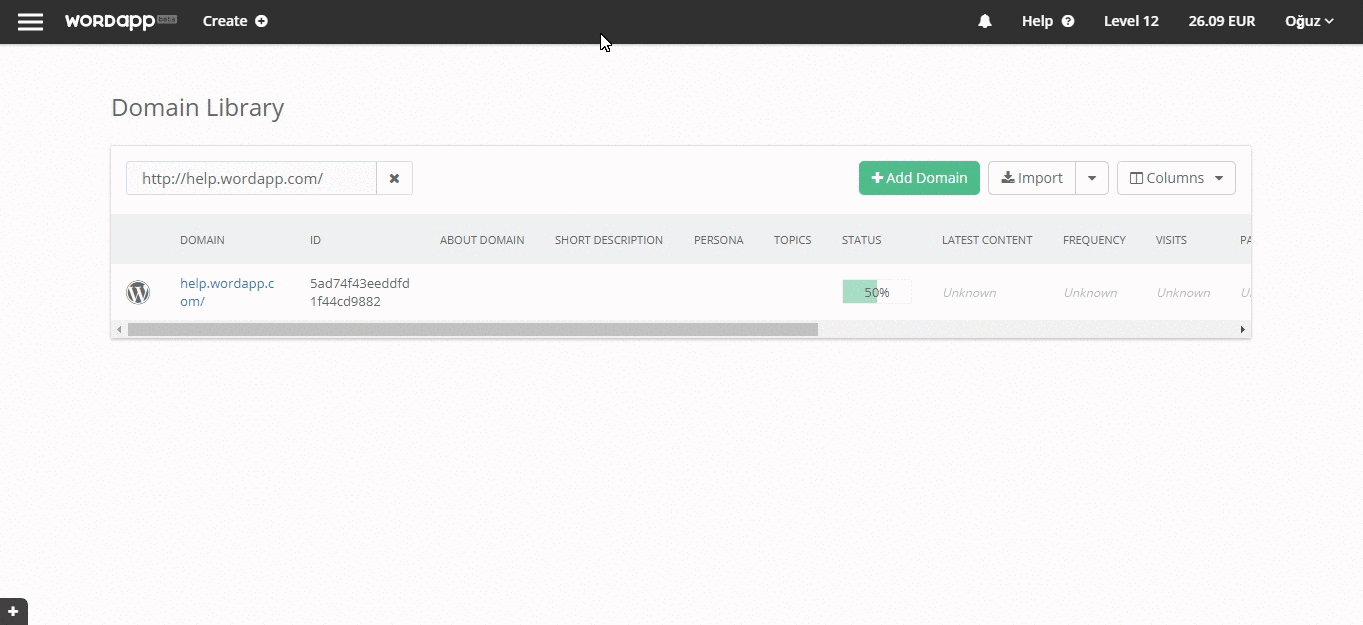This screenshot has height=625, width=1363.
Task: Sort by the Persona column header
Action: coord(719,240)
